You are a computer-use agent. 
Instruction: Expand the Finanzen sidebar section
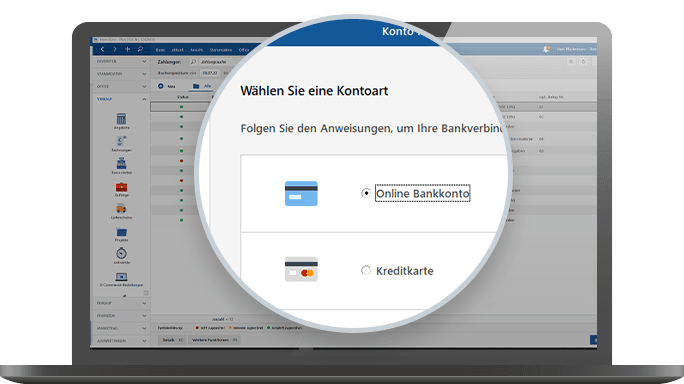pos(121,315)
